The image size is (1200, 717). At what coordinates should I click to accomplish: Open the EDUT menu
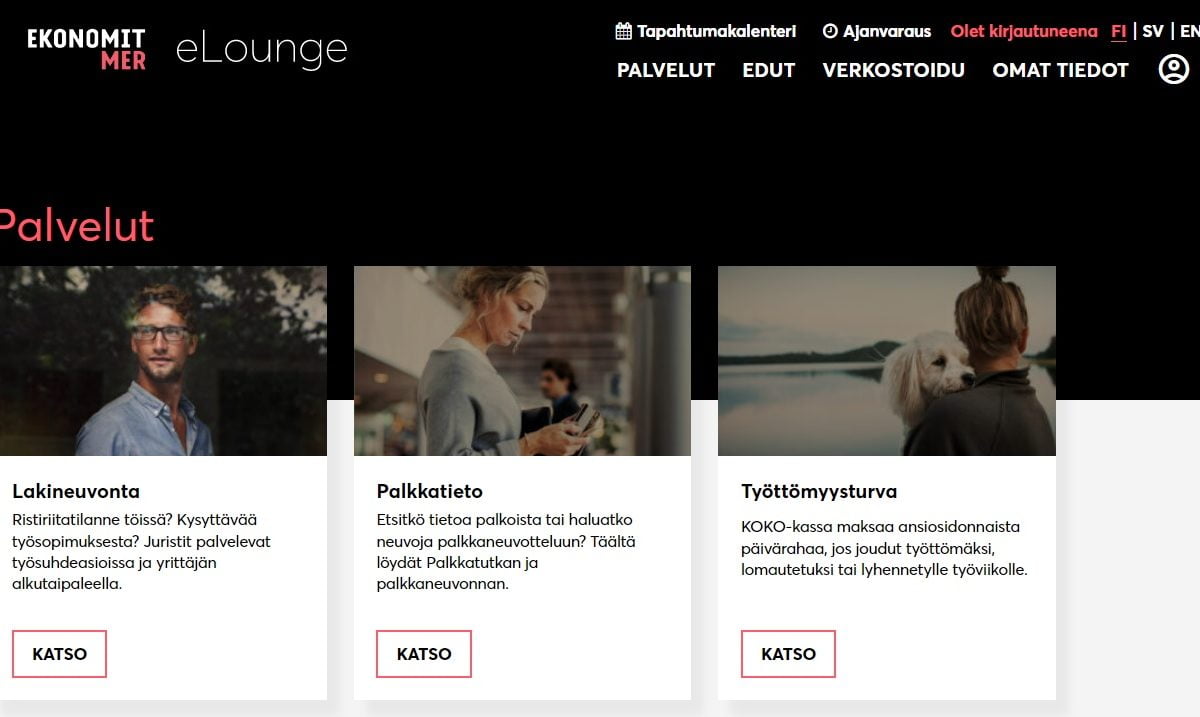[769, 70]
